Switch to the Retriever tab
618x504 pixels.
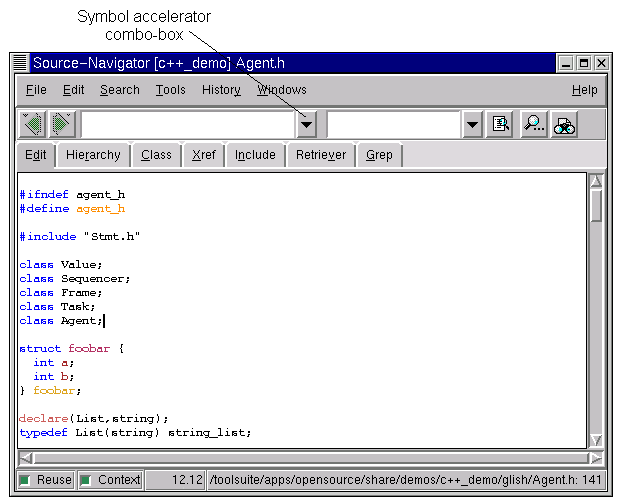321,155
